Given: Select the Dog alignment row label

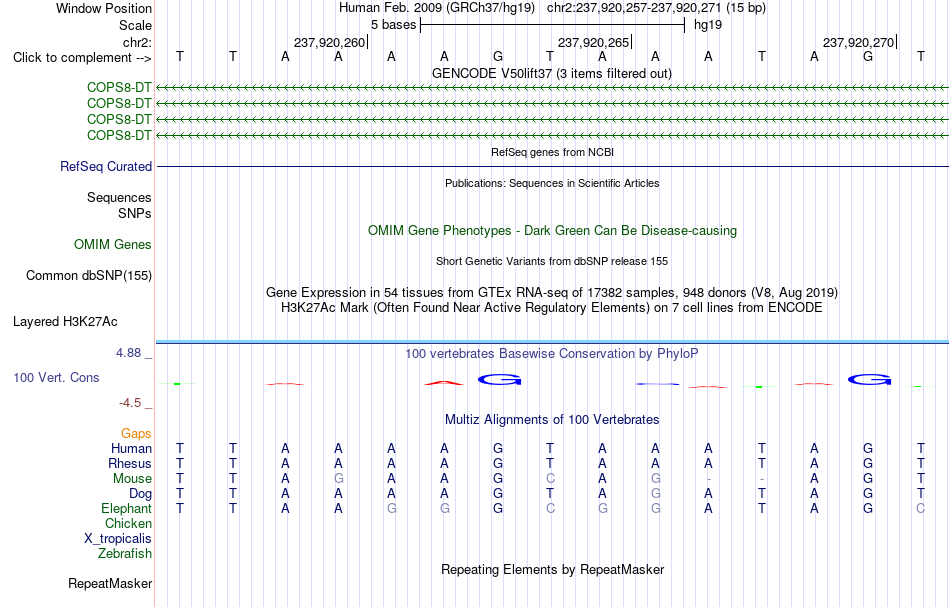Looking at the screenshot, I should click(140, 494).
